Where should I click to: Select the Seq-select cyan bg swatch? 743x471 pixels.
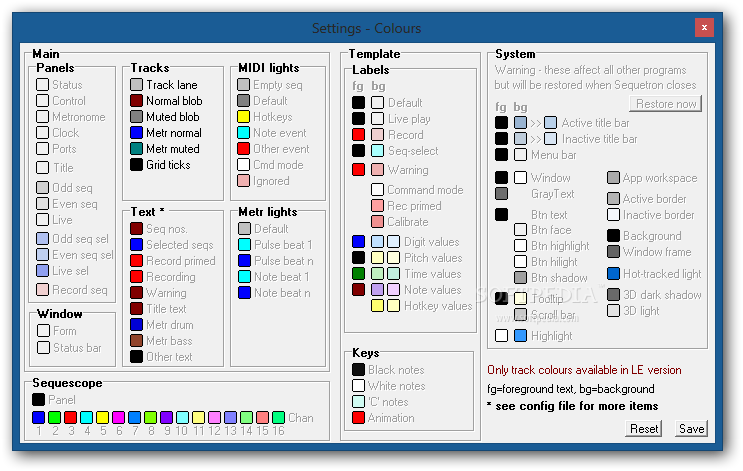378,151
